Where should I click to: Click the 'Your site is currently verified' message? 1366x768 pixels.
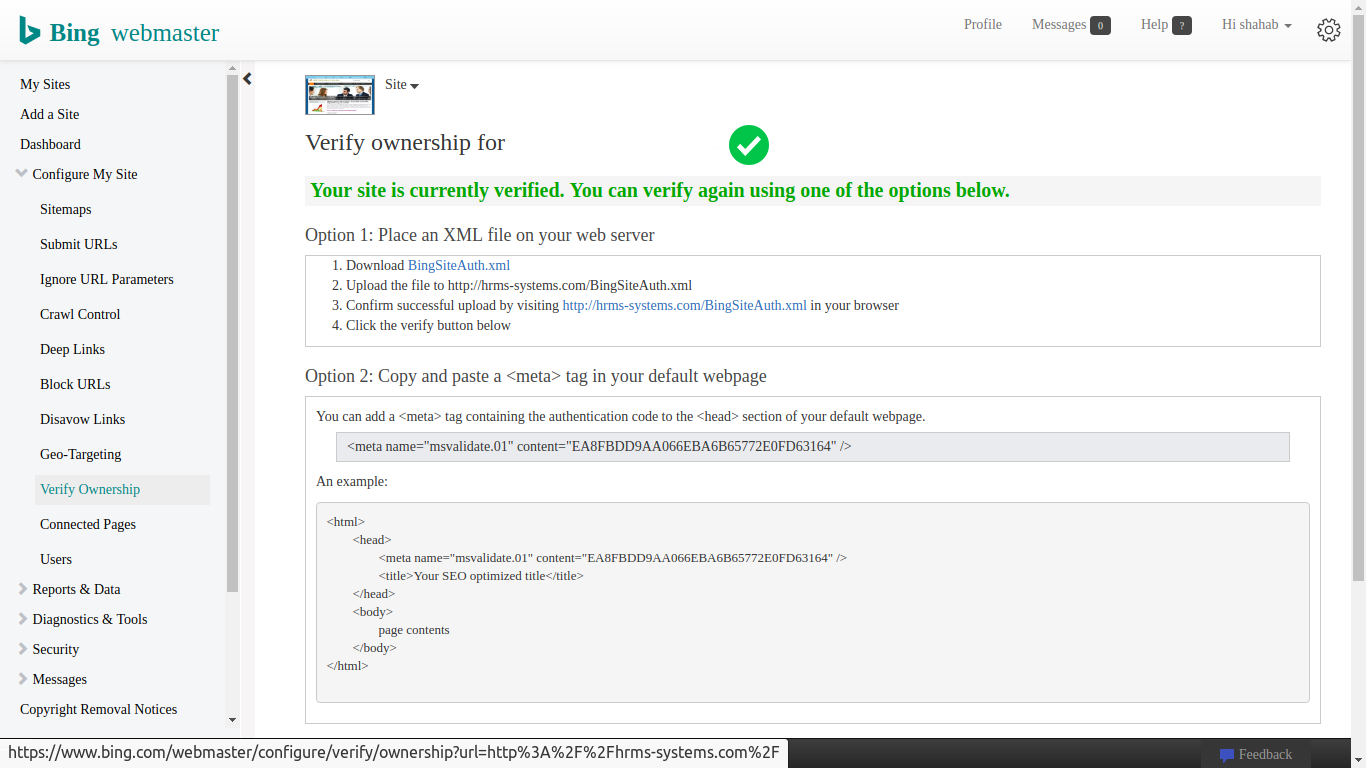pos(660,190)
